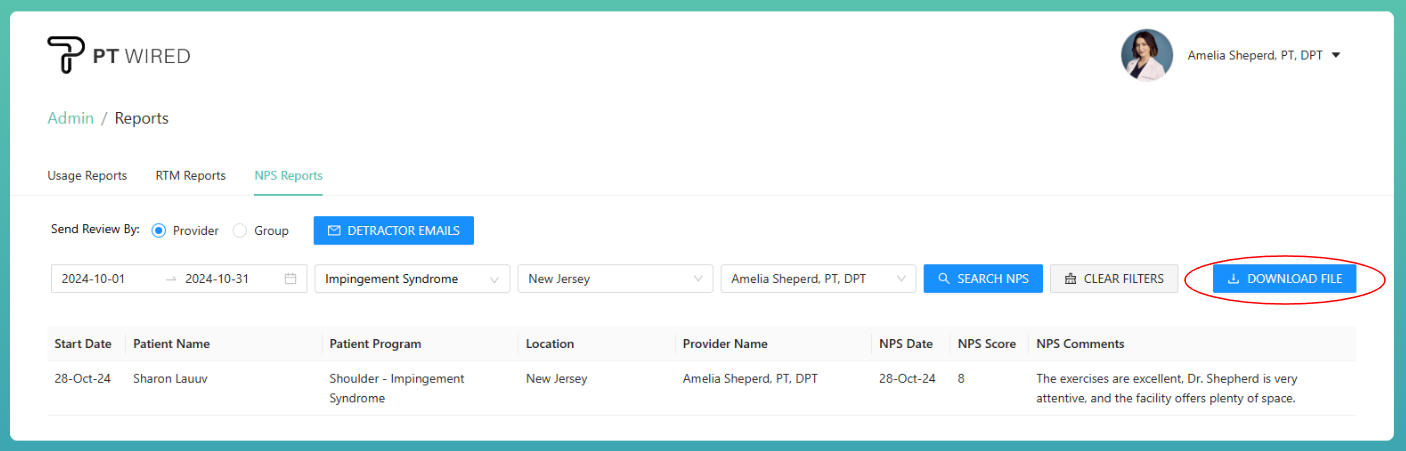Click the end date field 2024-10-31
Image resolution: width=1406 pixels, height=451 pixels.
217,279
